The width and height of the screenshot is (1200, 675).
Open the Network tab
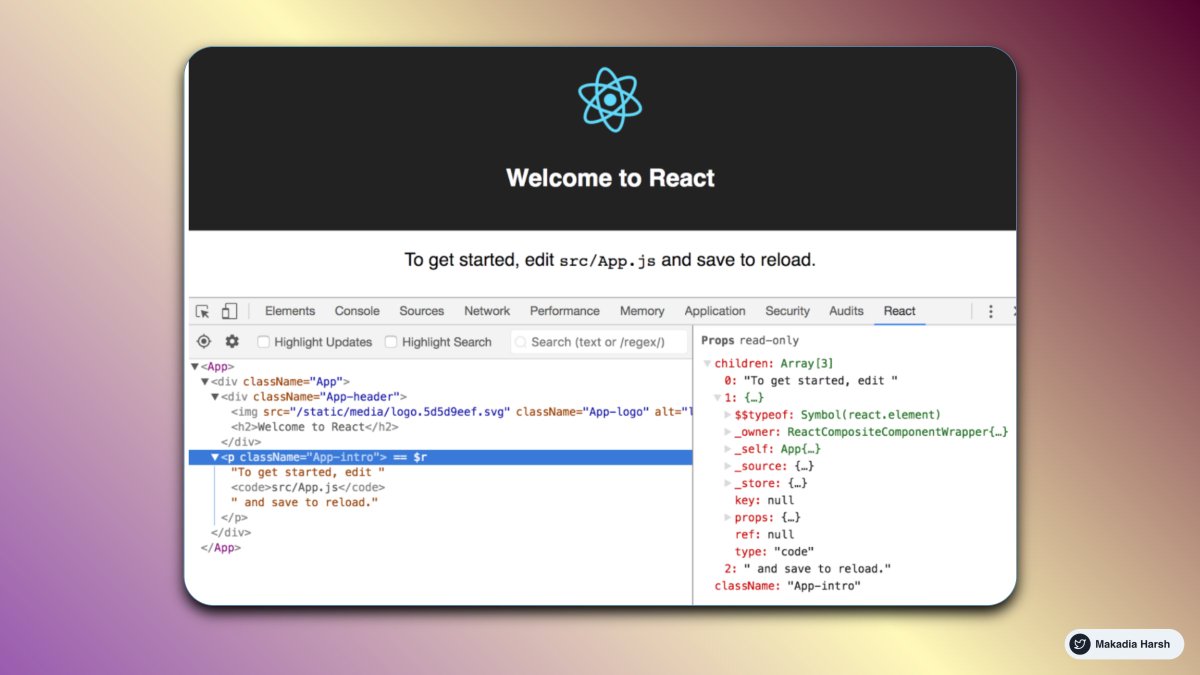click(487, 311)
